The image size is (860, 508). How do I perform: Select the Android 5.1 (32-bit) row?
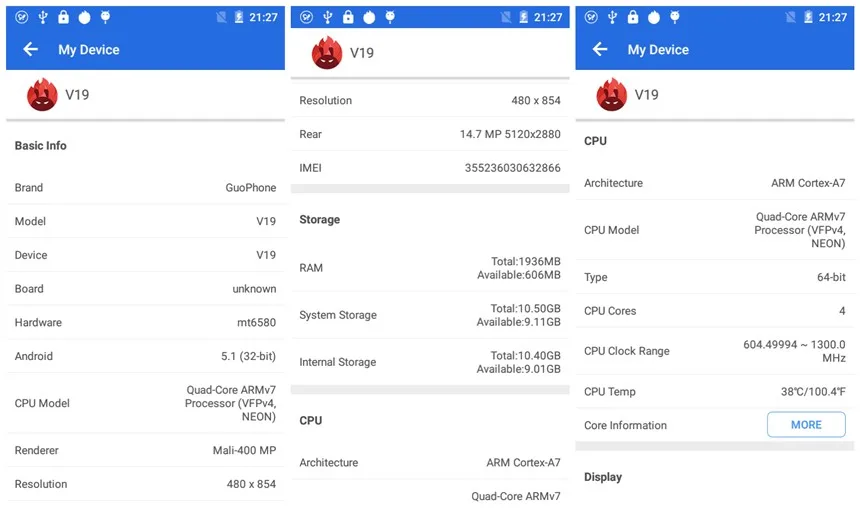145,356
